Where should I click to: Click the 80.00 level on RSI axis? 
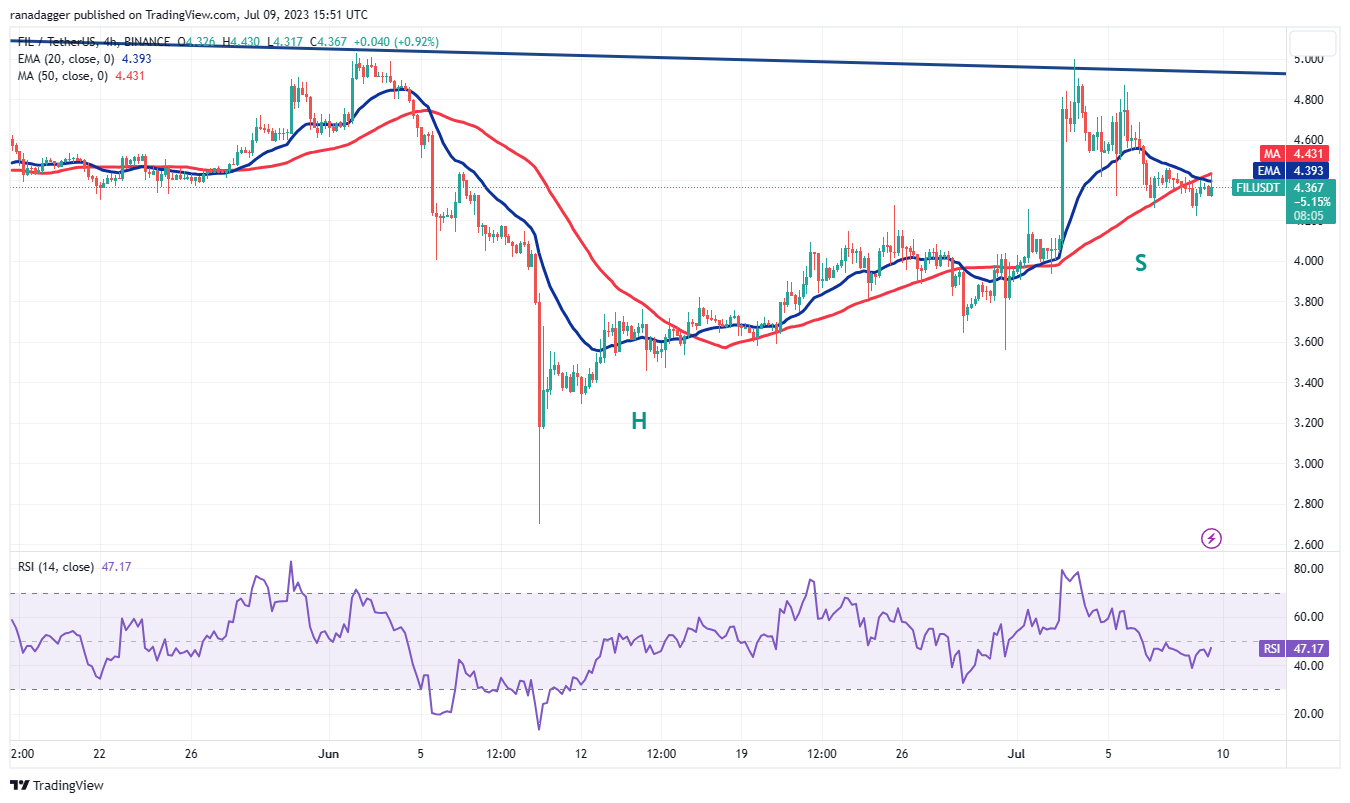tap(1309, 569)
